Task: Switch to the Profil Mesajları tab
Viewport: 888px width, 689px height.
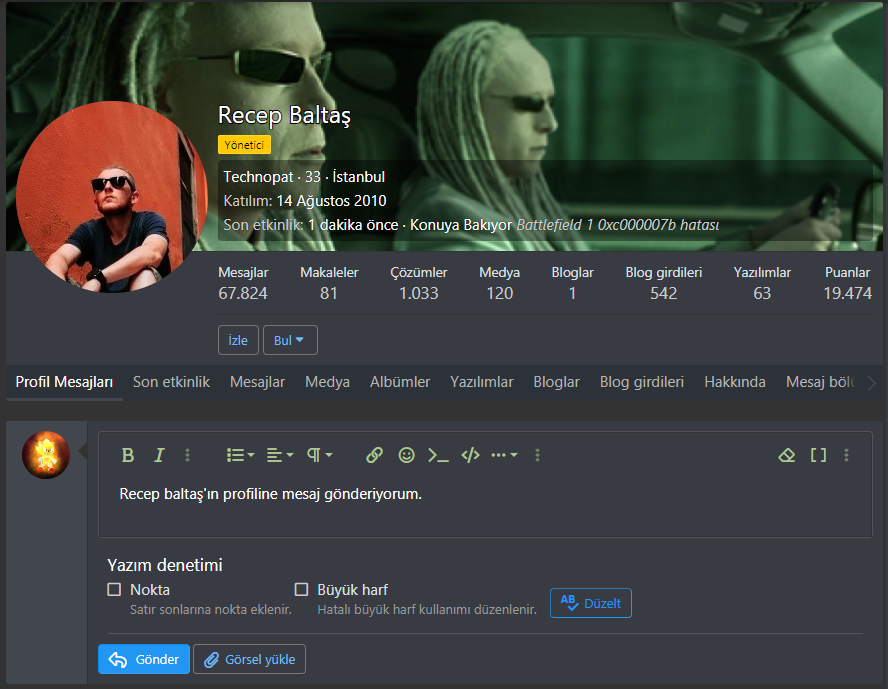Action: click(65, 382)
